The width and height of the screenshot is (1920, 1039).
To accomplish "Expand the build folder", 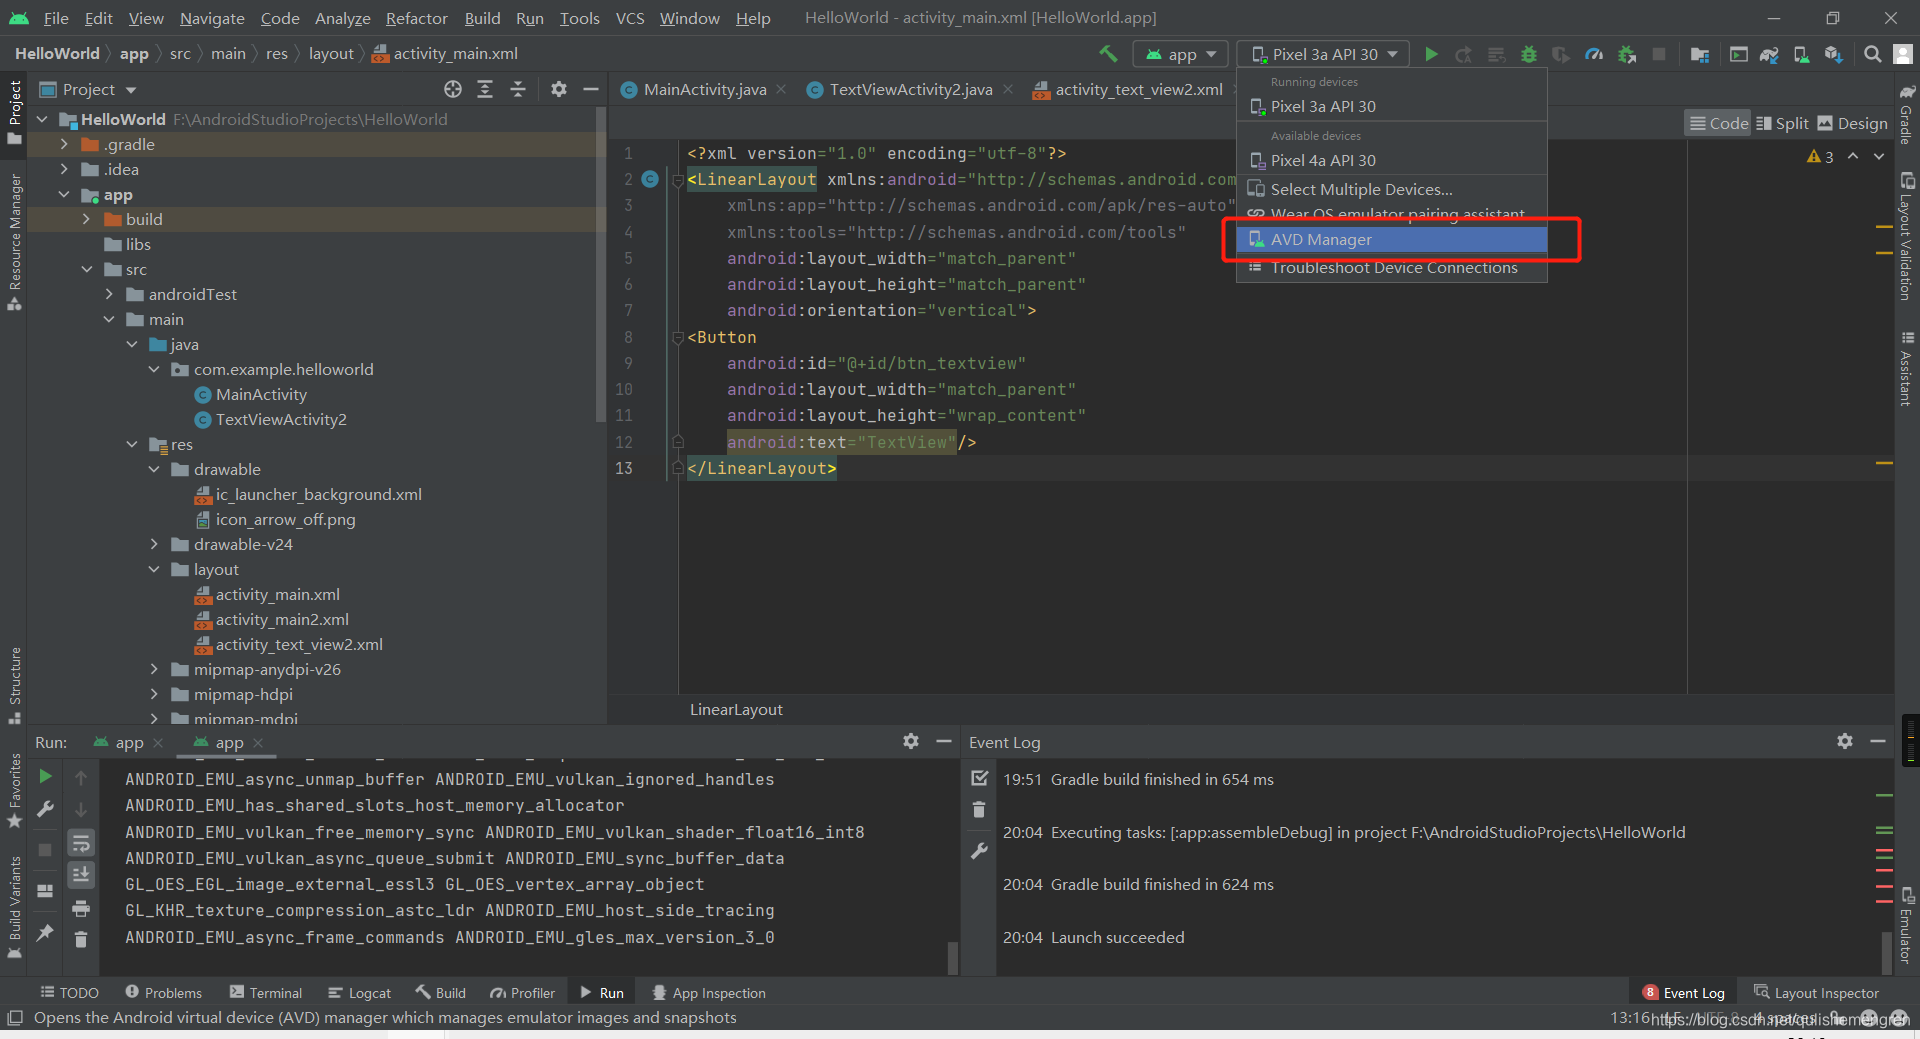I will (87, 219).
